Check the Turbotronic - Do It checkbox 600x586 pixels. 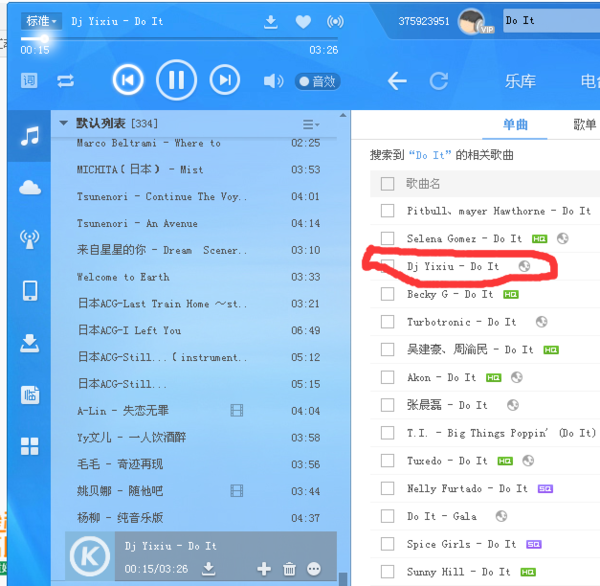[x=387, y=322]
